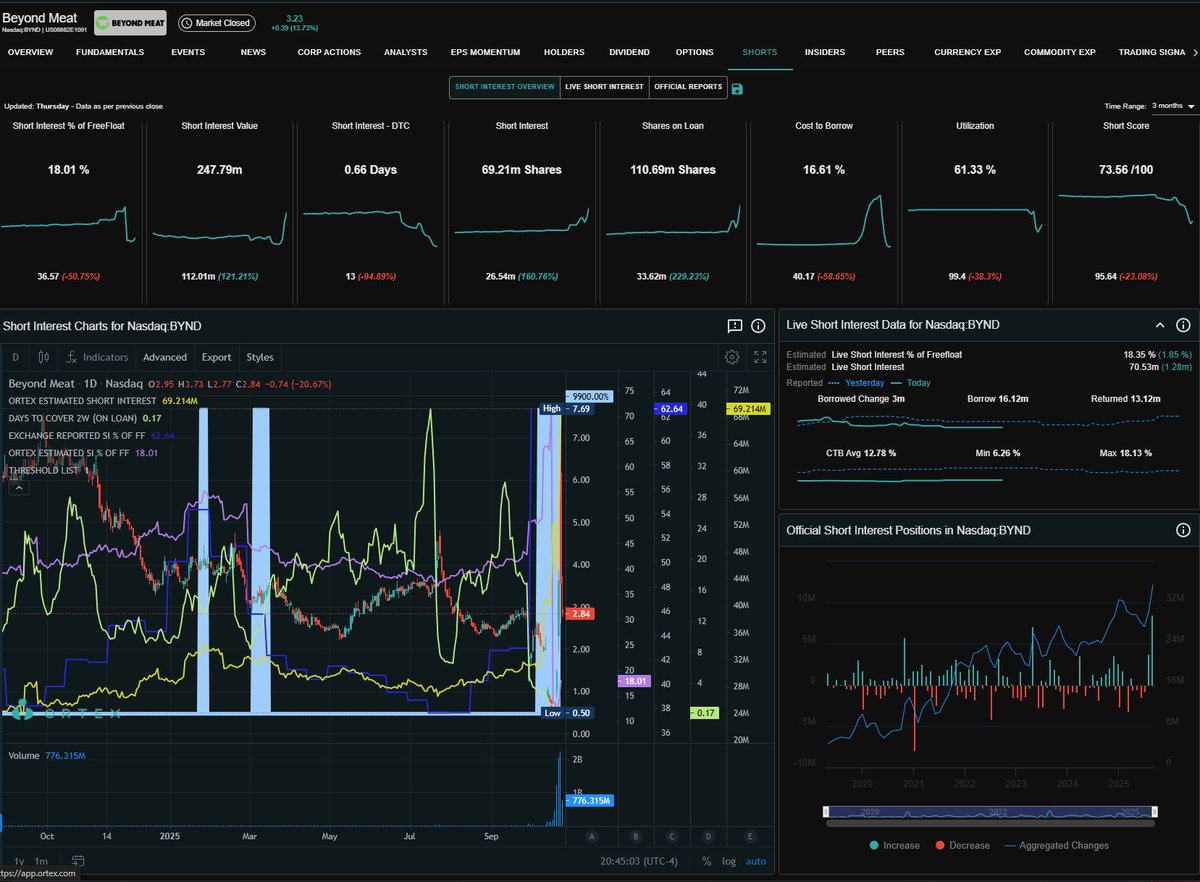The image size is (1200, 882).
Task: Open the Events tab
Action: pyautogui.click(x=188, y=52)
